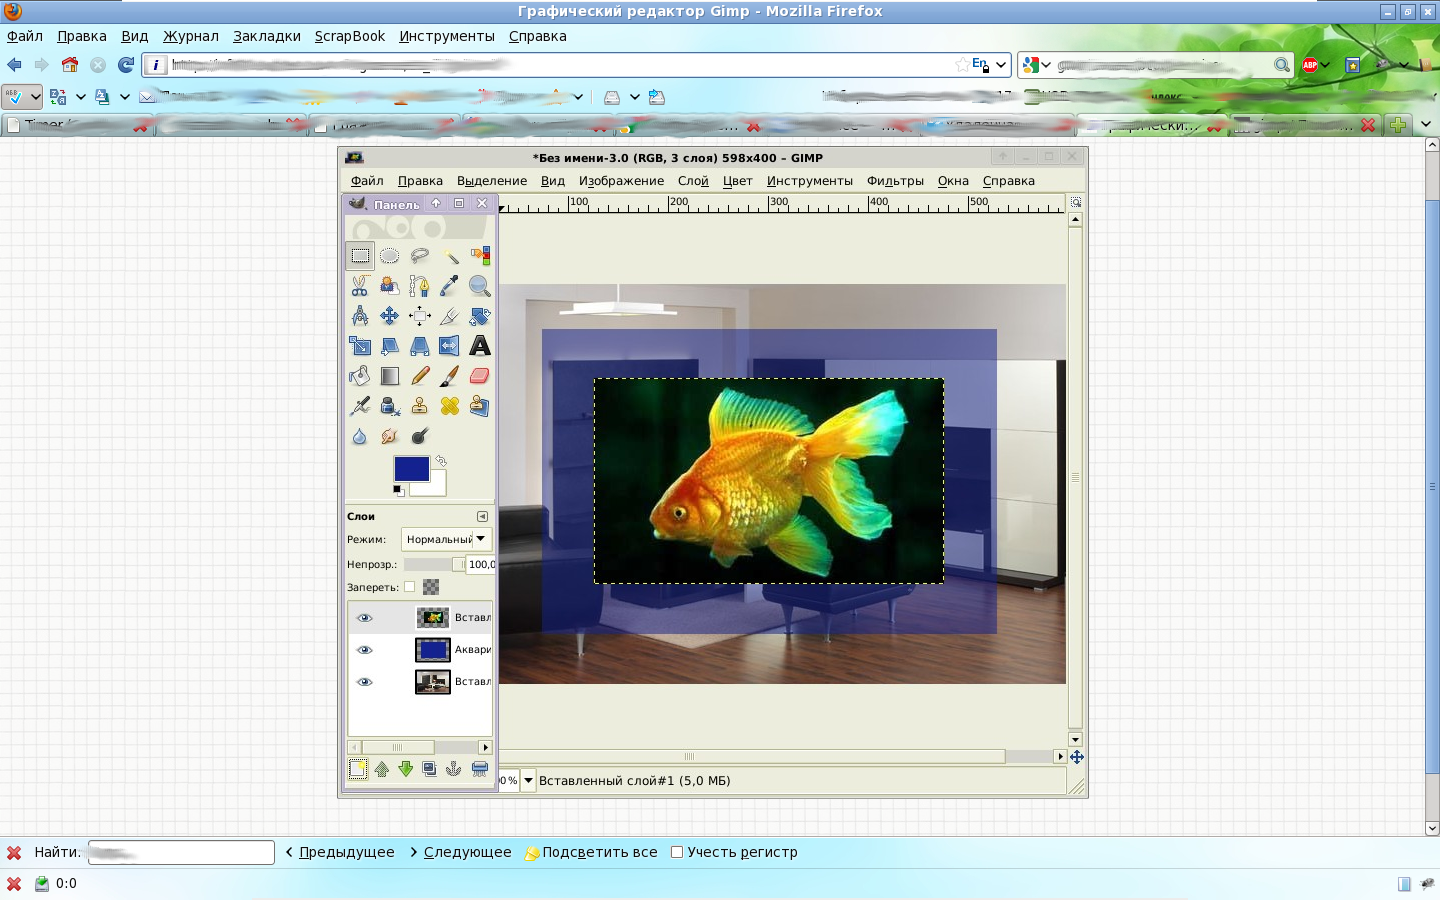Open the GIMP Фильтры menu
The height and width of the screenshot is (900, 1440).
pyautogui.click(x=895, y=181)
